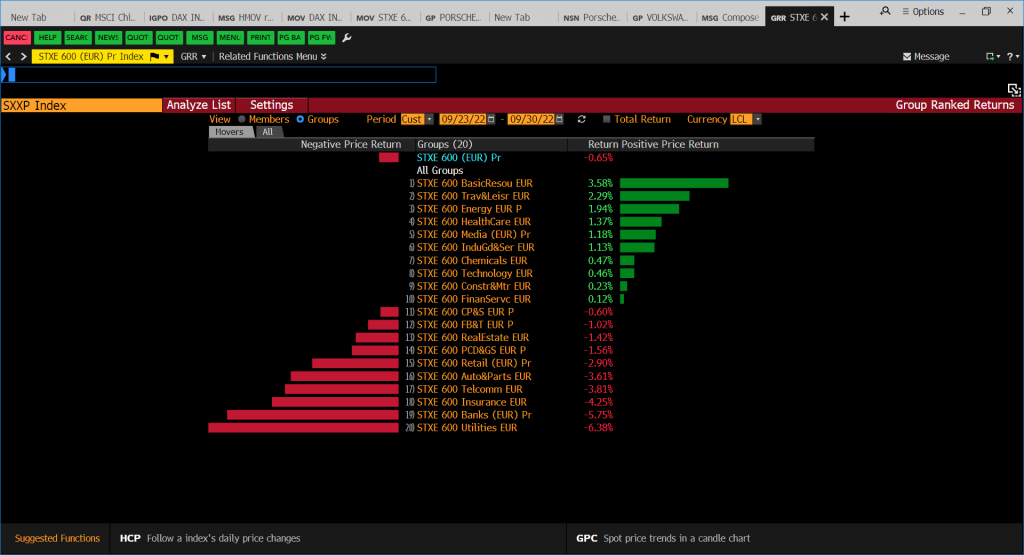Enable the Total Return checkbox

tap(607, 119)
